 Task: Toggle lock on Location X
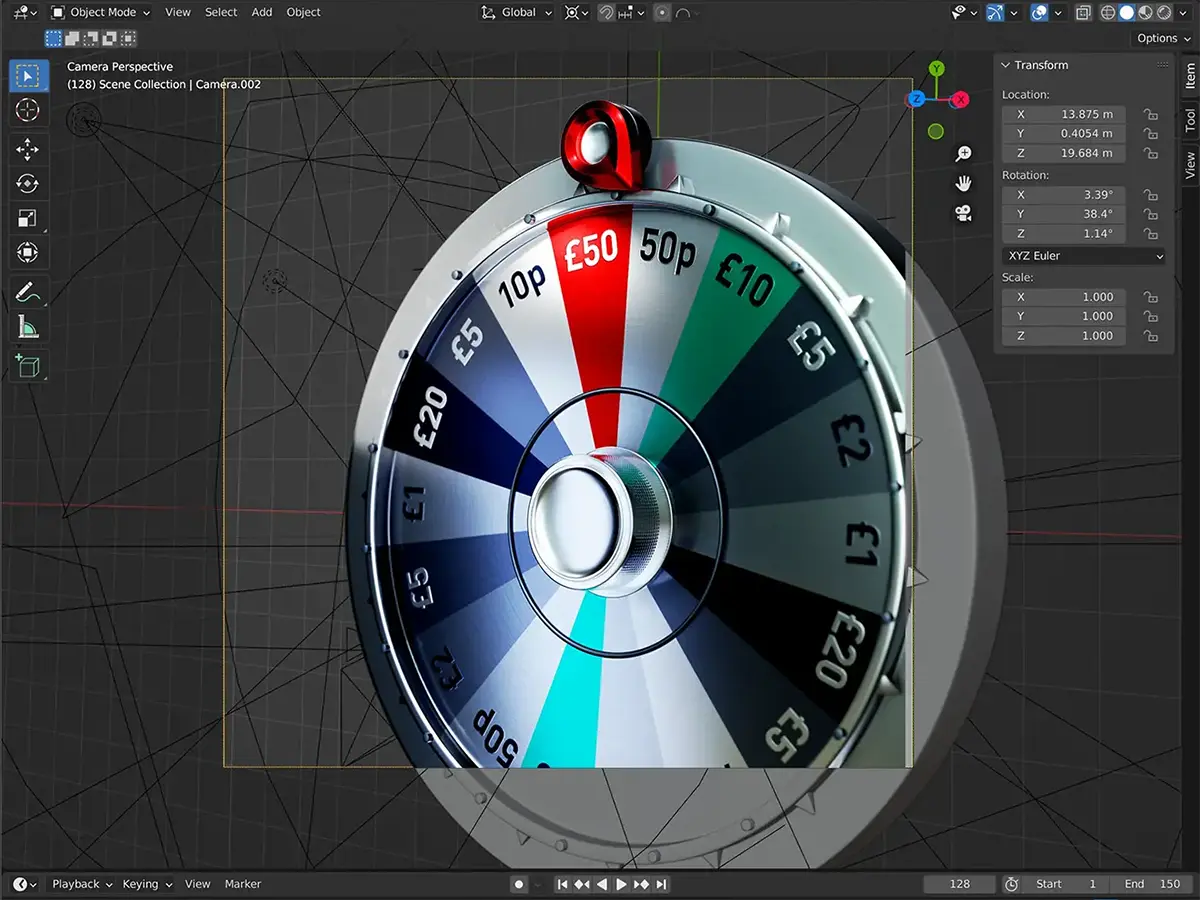coord(1151,115)
